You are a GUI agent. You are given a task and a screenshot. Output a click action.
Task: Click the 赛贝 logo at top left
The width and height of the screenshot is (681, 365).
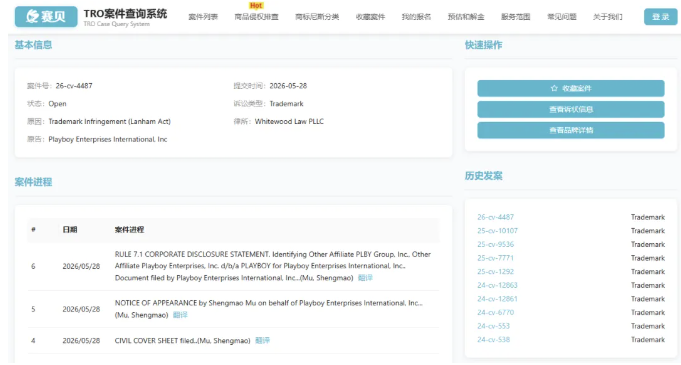coord(46,17)
